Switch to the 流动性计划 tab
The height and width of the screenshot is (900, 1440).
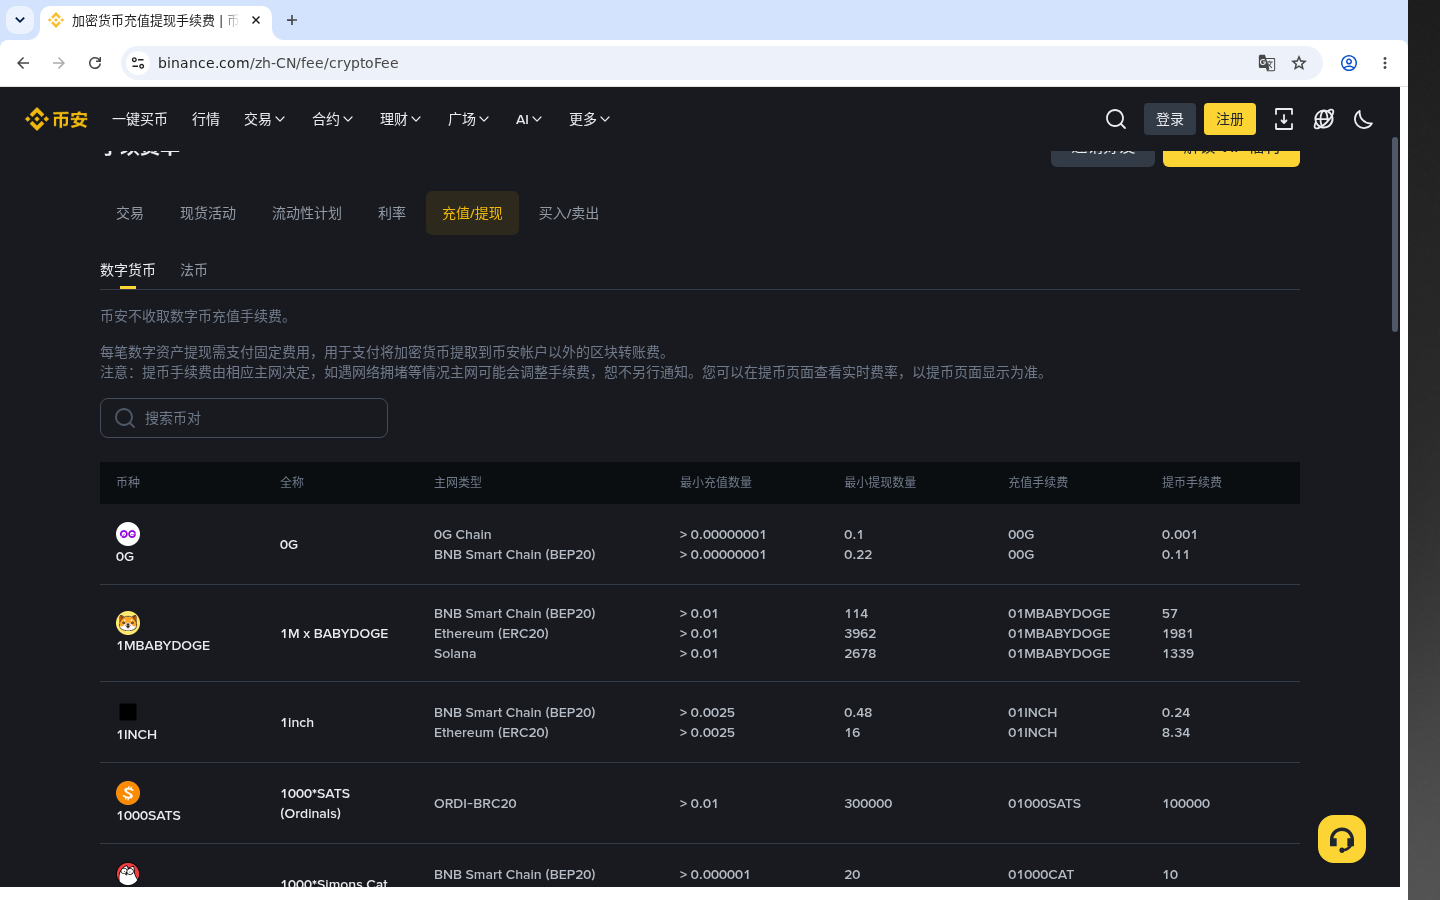pos(307,213)
